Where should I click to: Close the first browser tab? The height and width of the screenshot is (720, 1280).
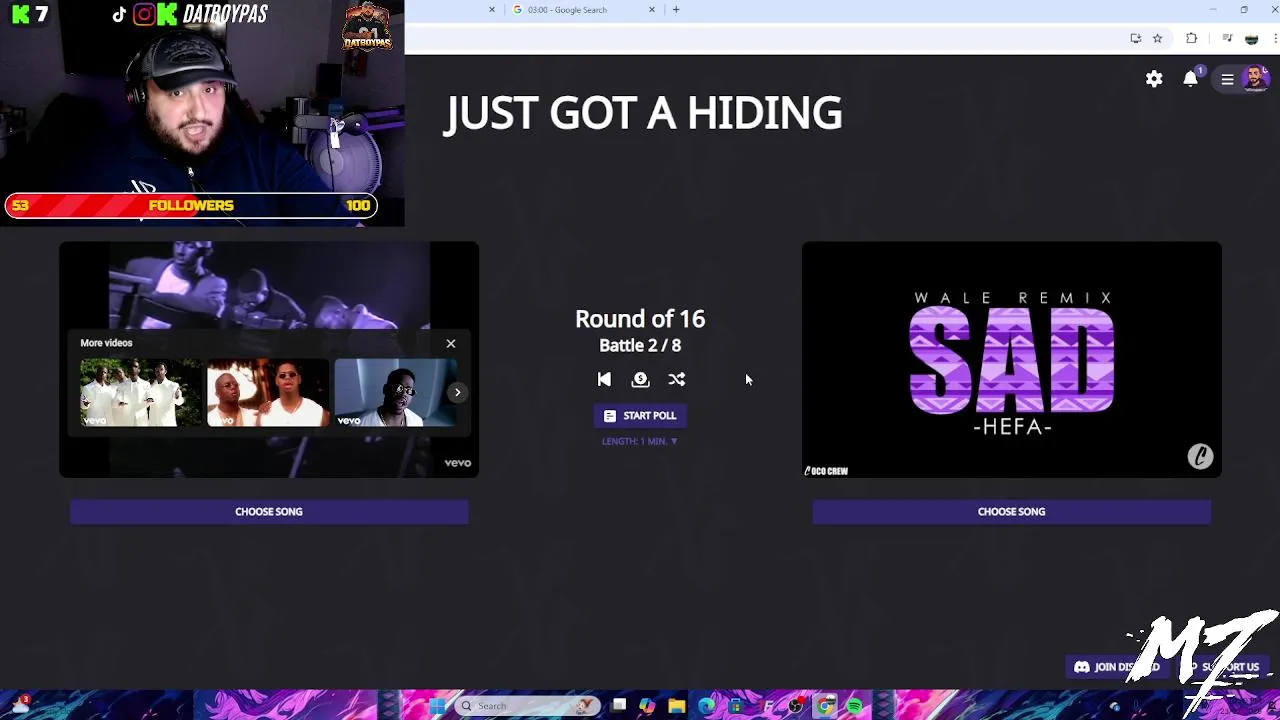pyautogui.click(x=492, y=10)
